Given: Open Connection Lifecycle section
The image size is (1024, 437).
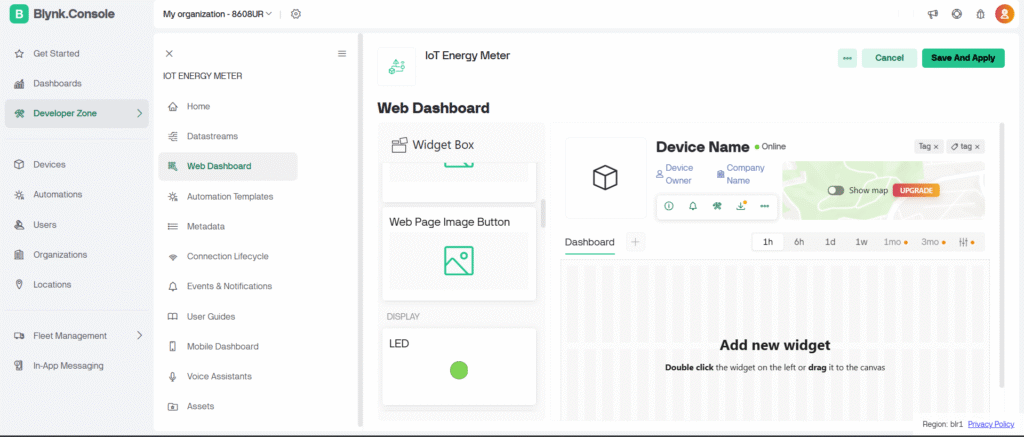Looking at the screenshot, I should [228, 257].
